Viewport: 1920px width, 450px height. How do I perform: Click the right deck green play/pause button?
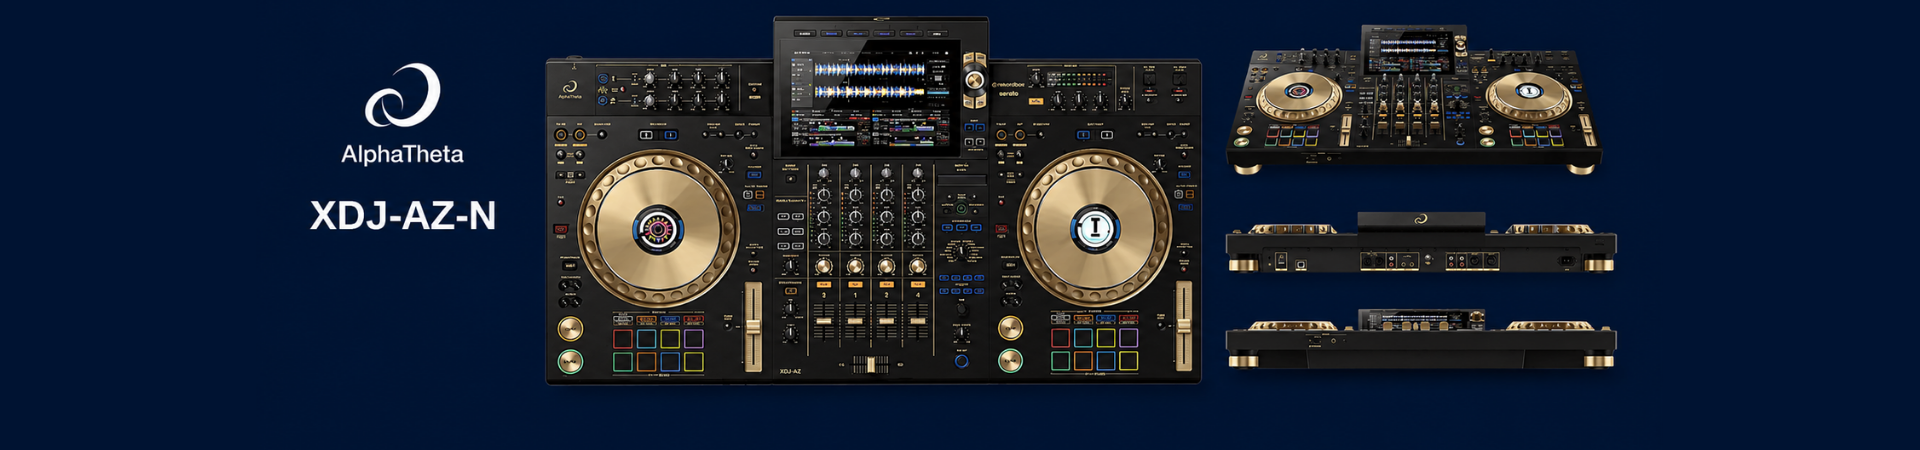tap(1010, 361)
